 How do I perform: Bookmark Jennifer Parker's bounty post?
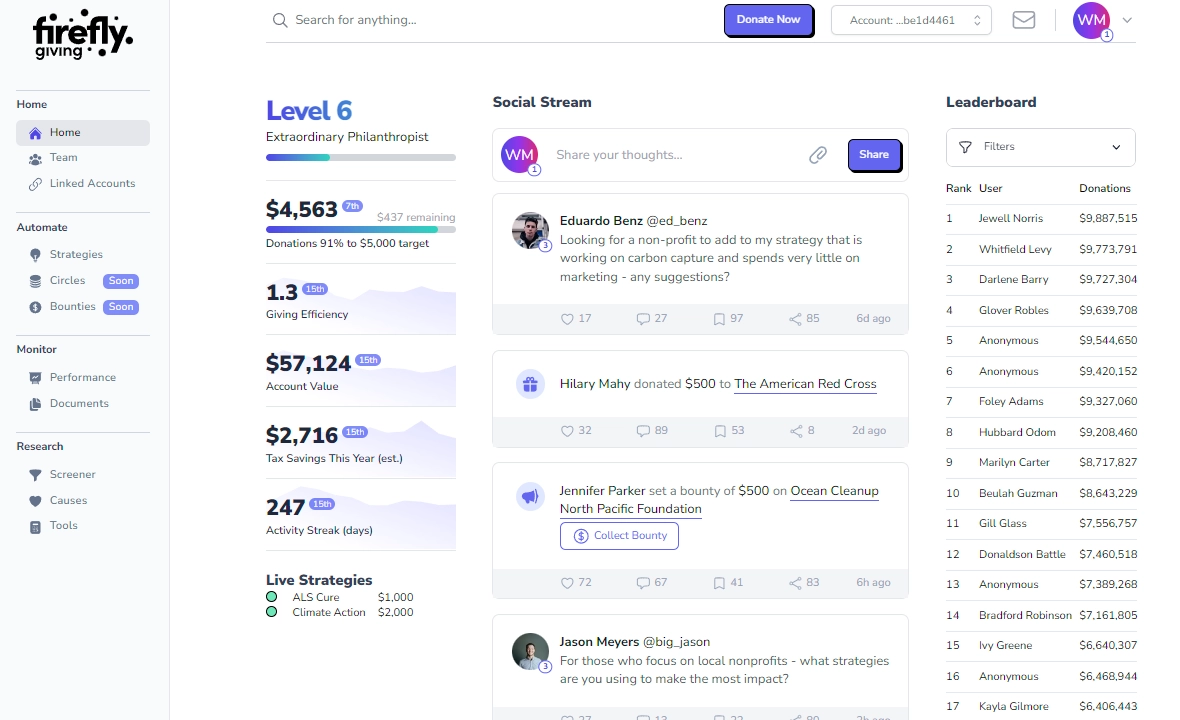coord(718,583)
